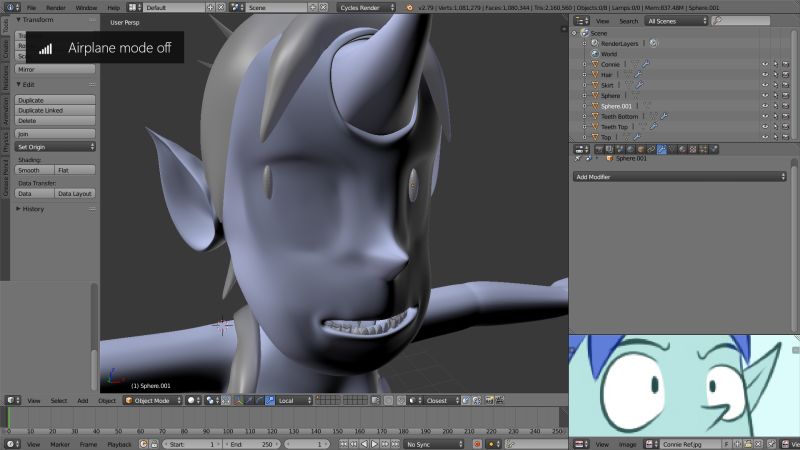The height and width of the screenshot is (450, 800).
Task: Open the File menu
Action: (x=31, y=8)
